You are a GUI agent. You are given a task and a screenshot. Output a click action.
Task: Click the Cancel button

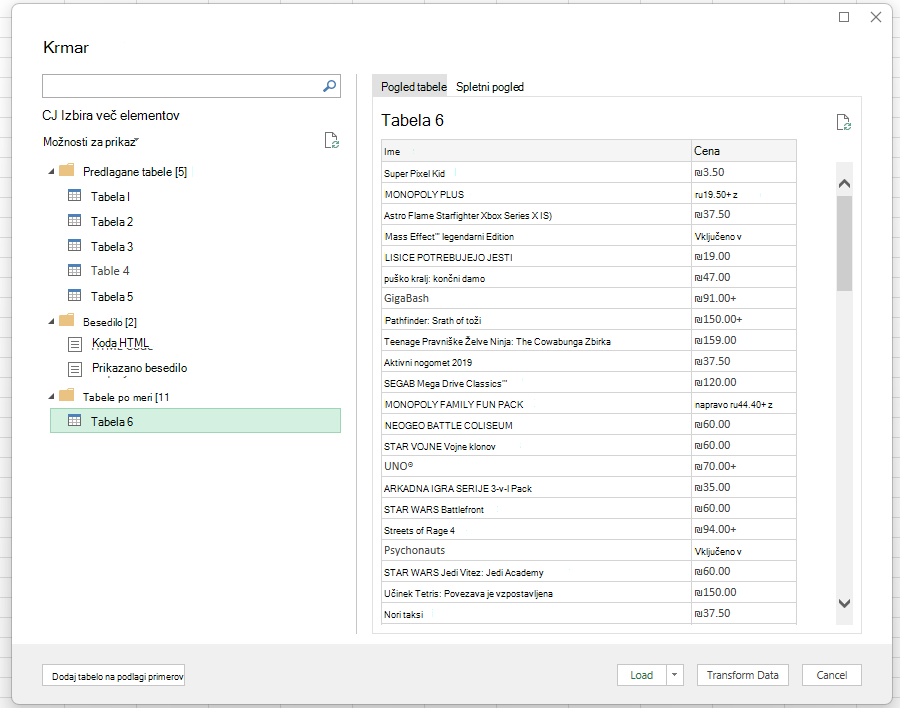832,675
